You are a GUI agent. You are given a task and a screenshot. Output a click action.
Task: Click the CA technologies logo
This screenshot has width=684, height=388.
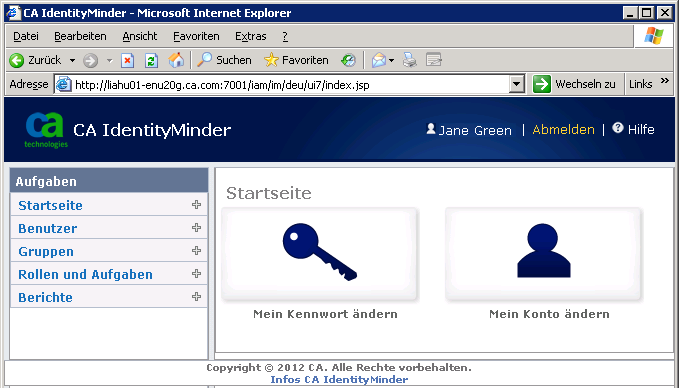pos(45,130)
